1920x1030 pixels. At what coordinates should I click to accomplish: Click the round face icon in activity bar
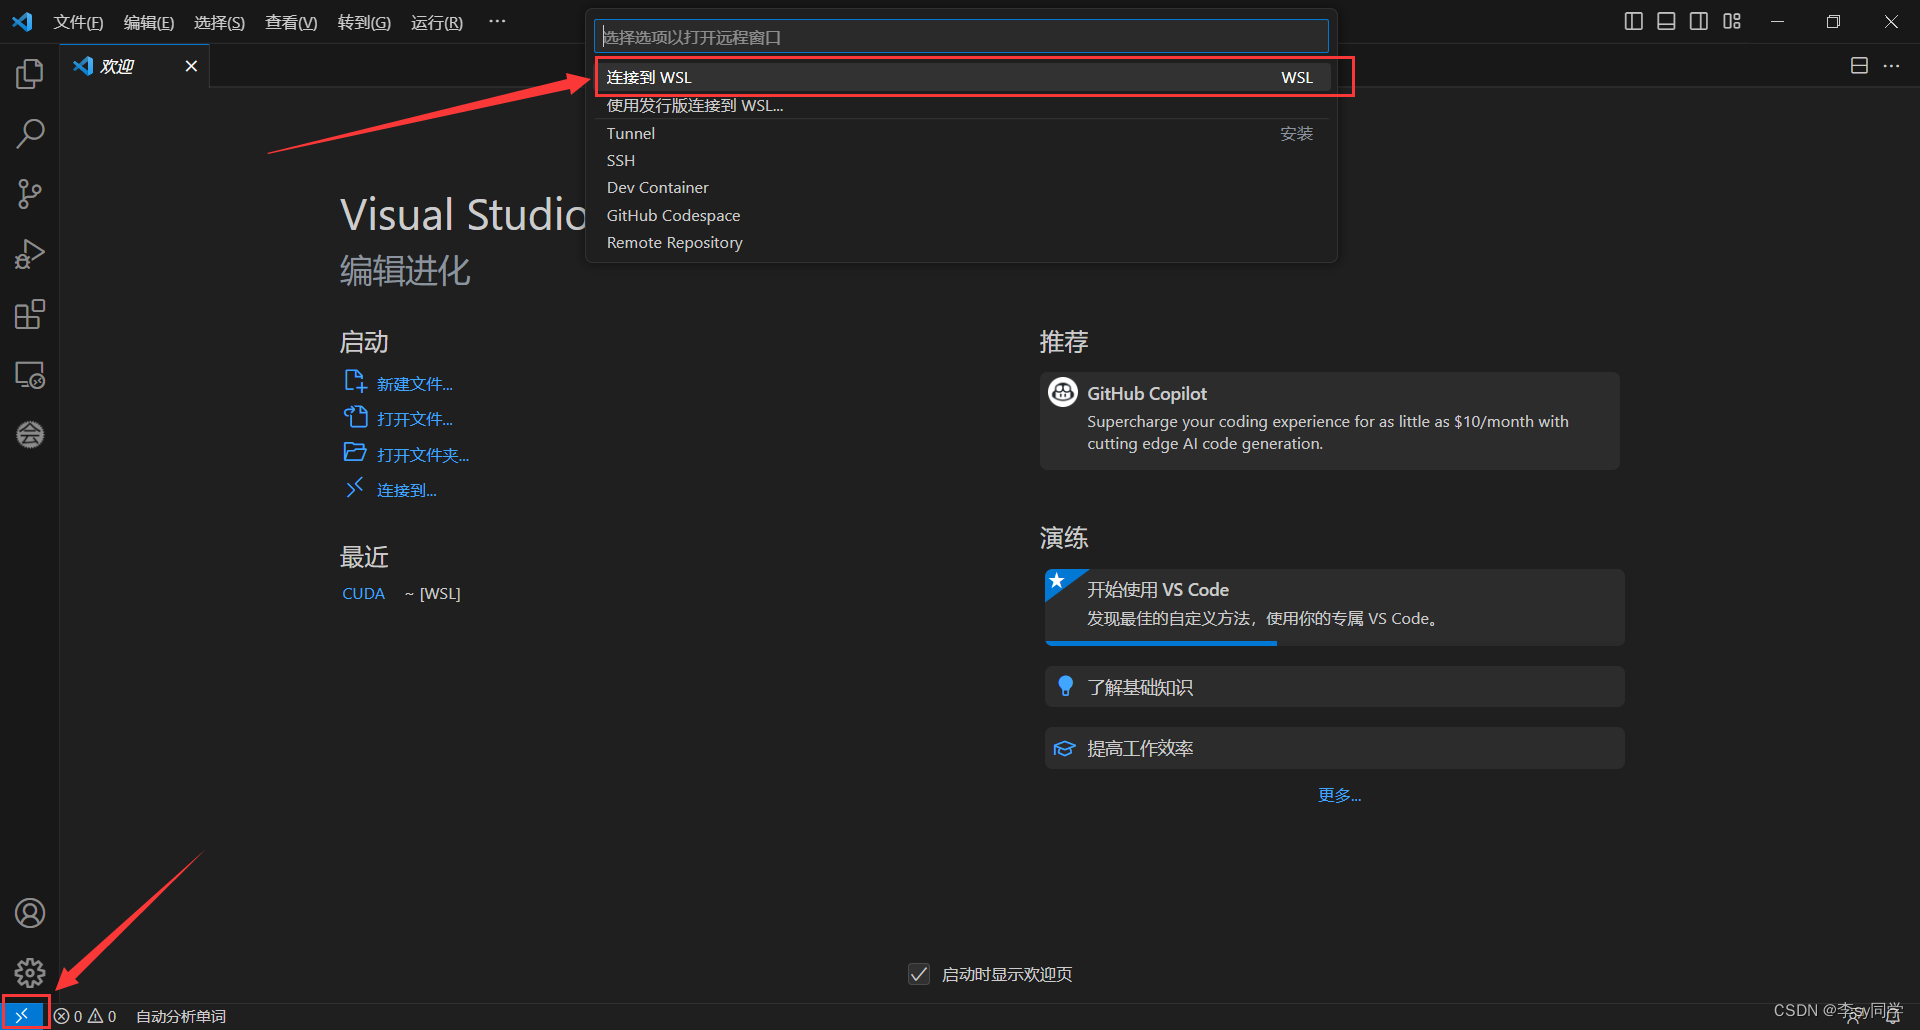pos(30,434)
